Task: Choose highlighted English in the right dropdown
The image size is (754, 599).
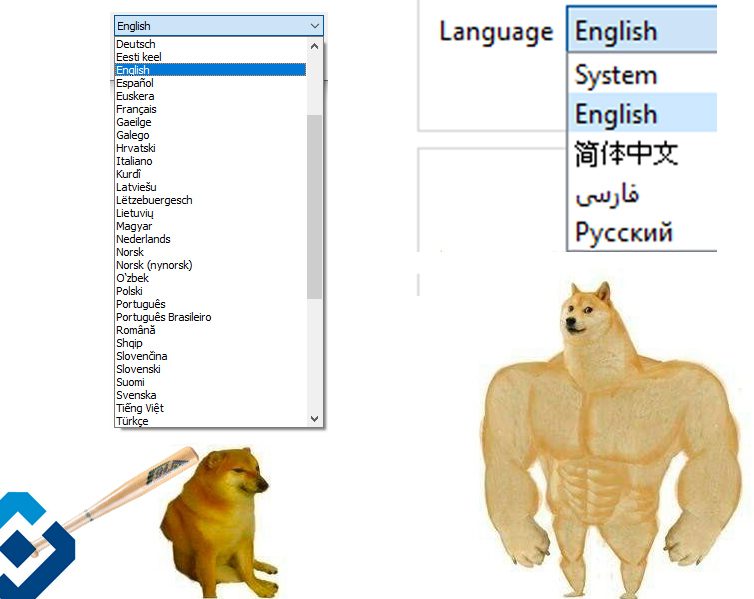Action: pos(642,112)
